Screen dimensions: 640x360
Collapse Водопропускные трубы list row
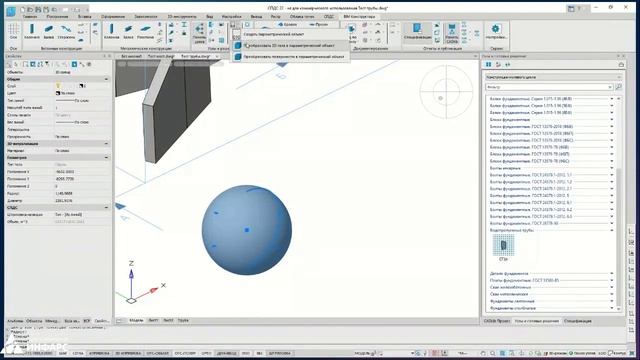[x=551, y=230]
